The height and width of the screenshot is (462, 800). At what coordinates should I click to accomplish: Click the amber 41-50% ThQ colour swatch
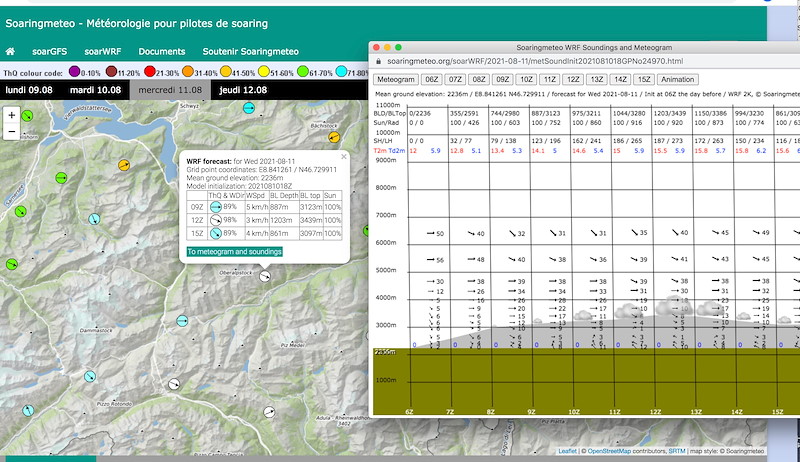click(226, 71)
